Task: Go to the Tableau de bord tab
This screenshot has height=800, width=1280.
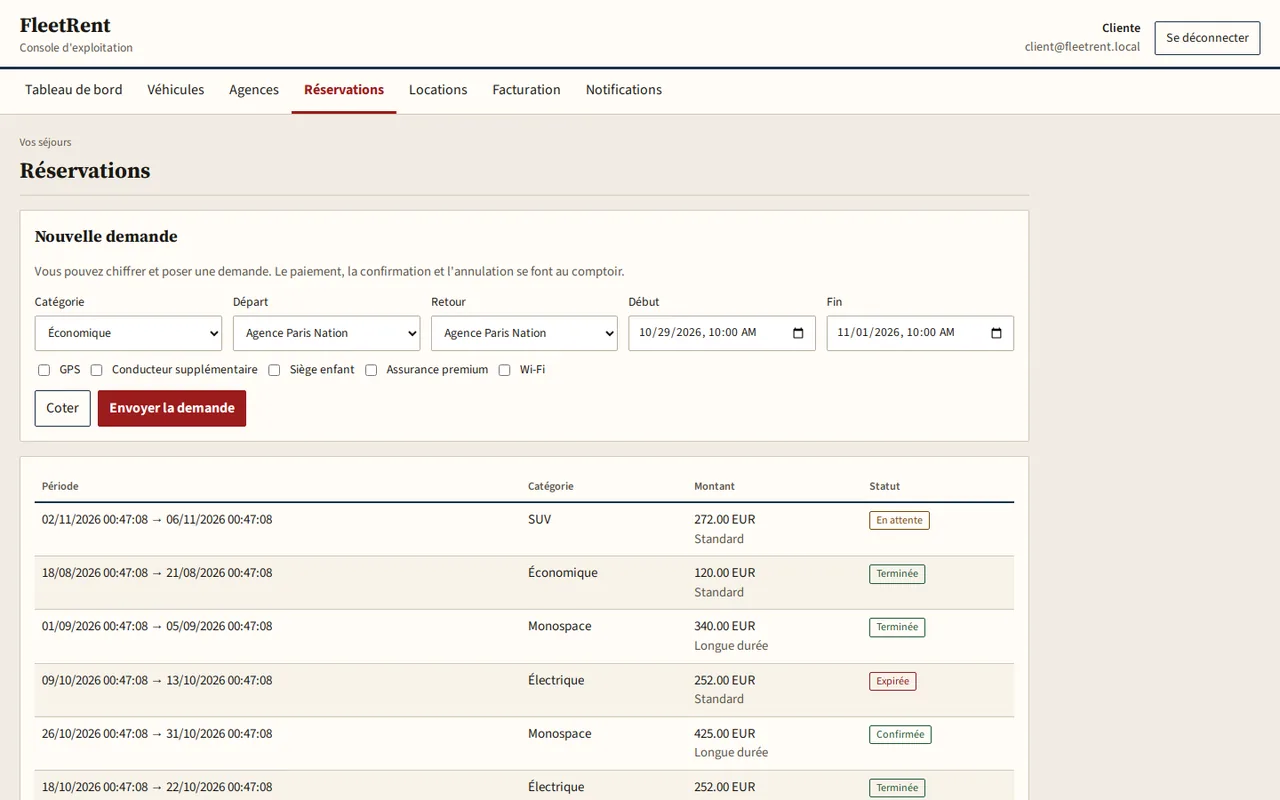Action: tap(74, 90)
